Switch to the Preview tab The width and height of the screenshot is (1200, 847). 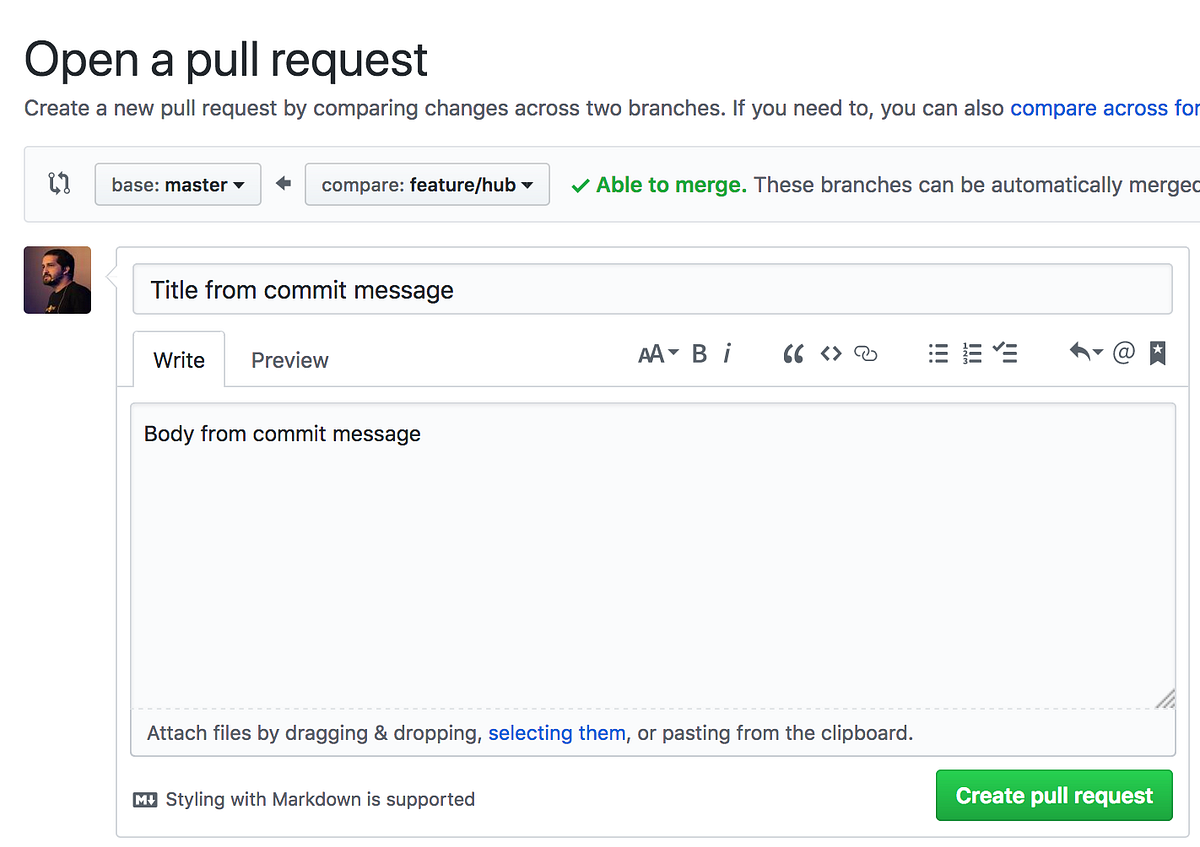pyautogui.click(x=289, y=360)
